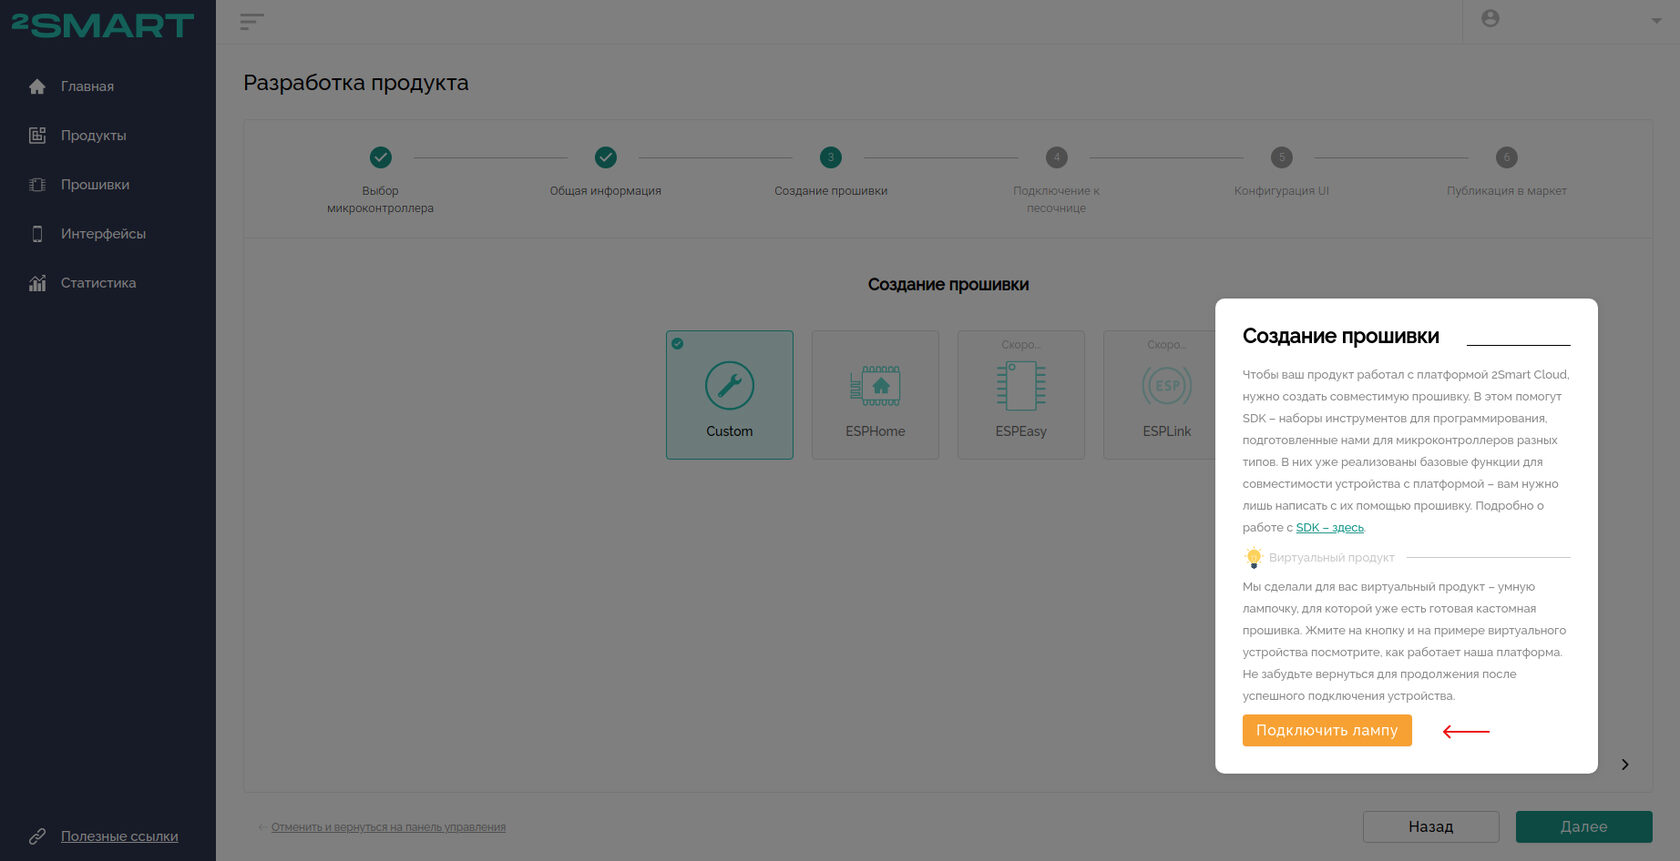The image size is (1680, 861).
Task: Click the ESPEasy chip icon
Action: click(x=1021, y=385)
